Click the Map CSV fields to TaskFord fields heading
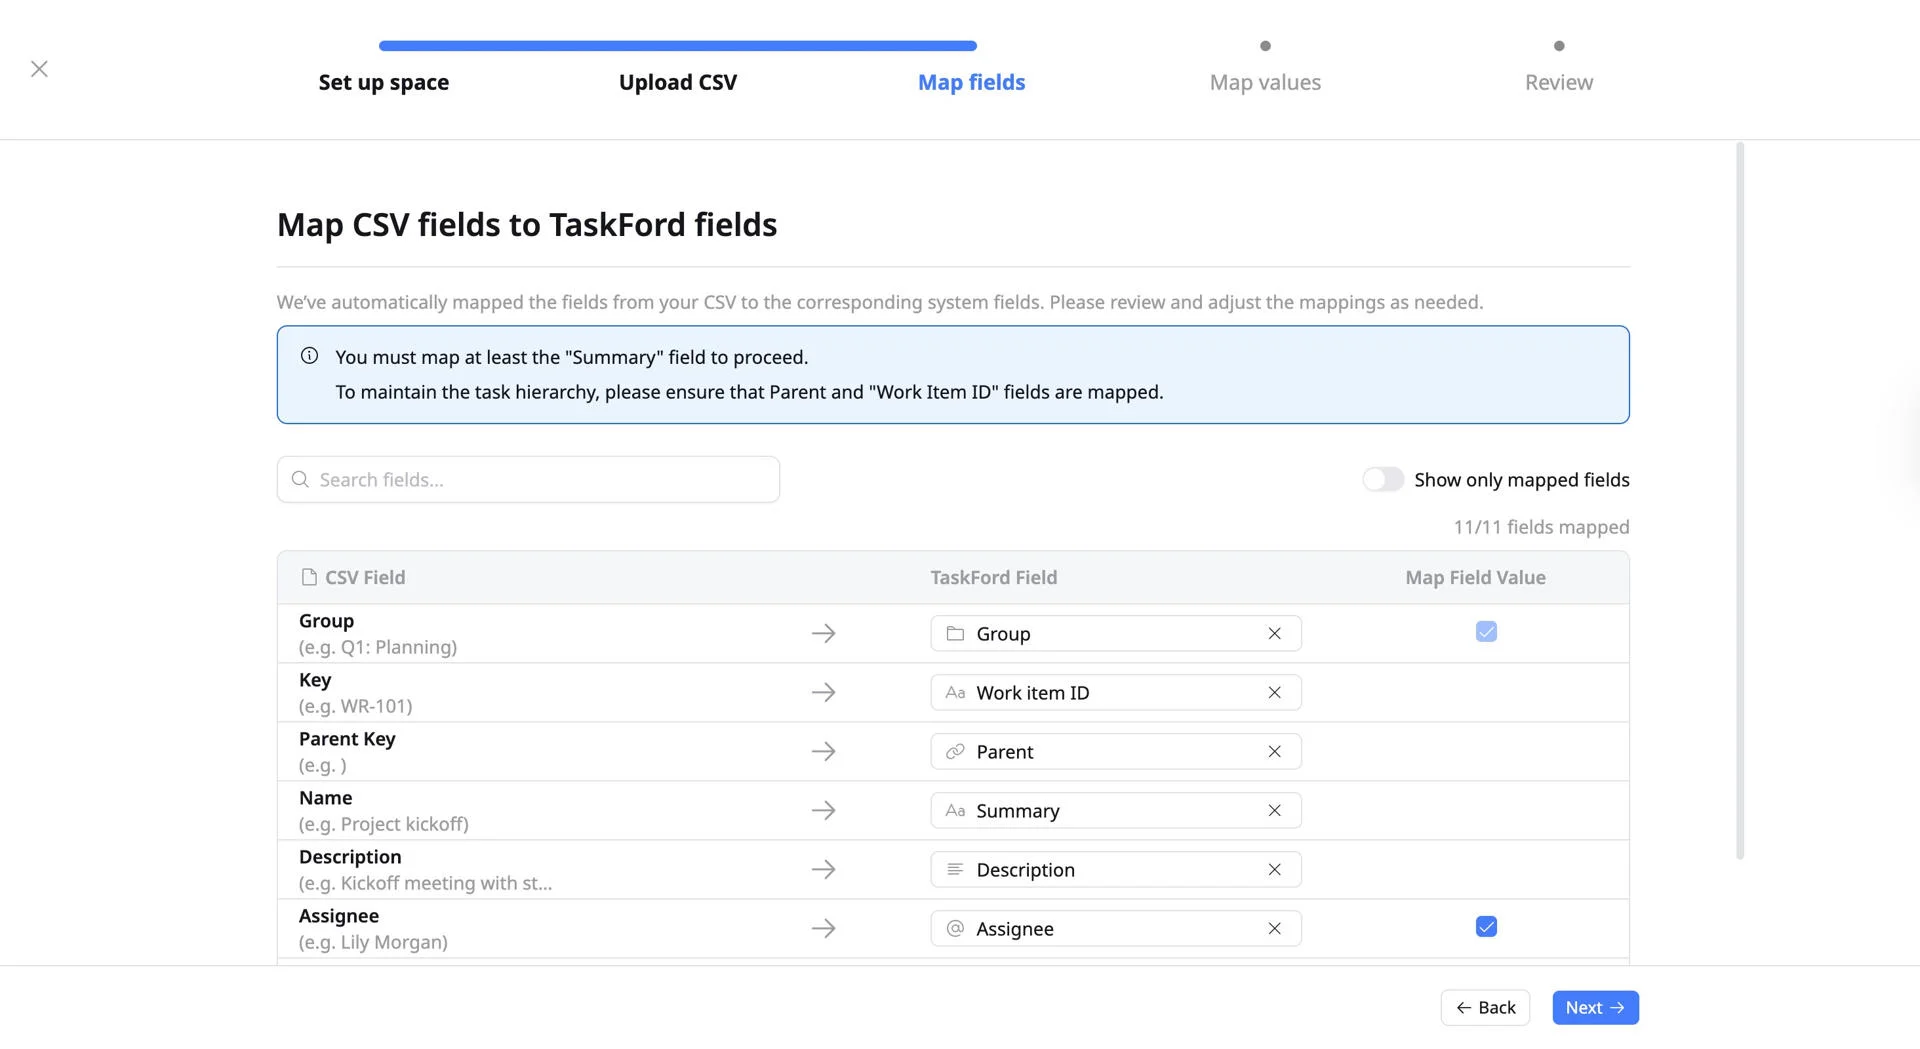This screenshot has height=1049, width=1920. (x=527, y=225)
